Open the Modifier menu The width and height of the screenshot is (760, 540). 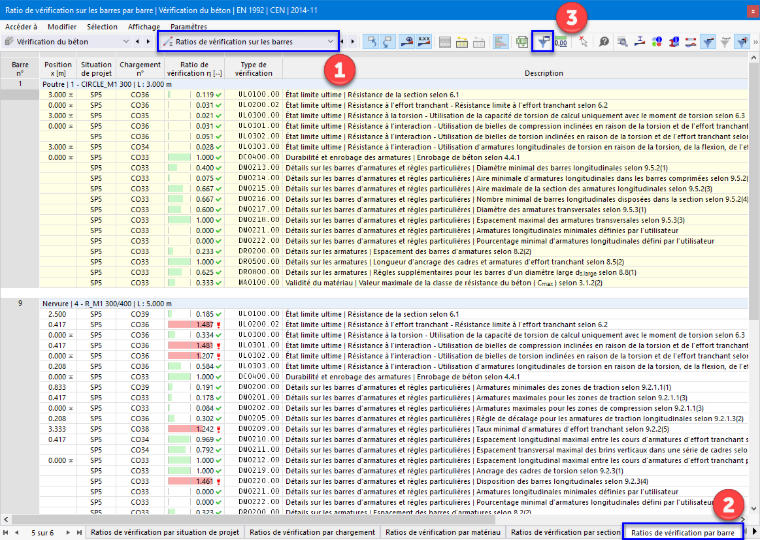coord(62,27)
